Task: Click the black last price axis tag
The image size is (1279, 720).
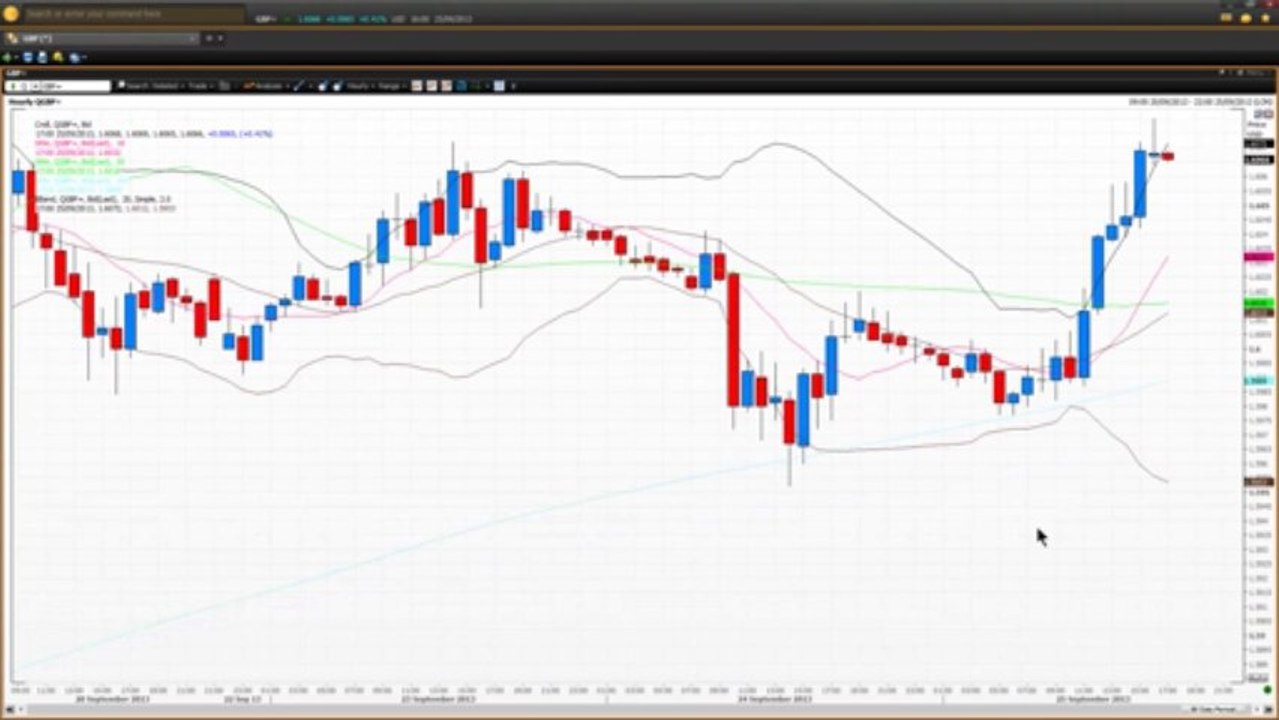Action: coord(1257,159)
